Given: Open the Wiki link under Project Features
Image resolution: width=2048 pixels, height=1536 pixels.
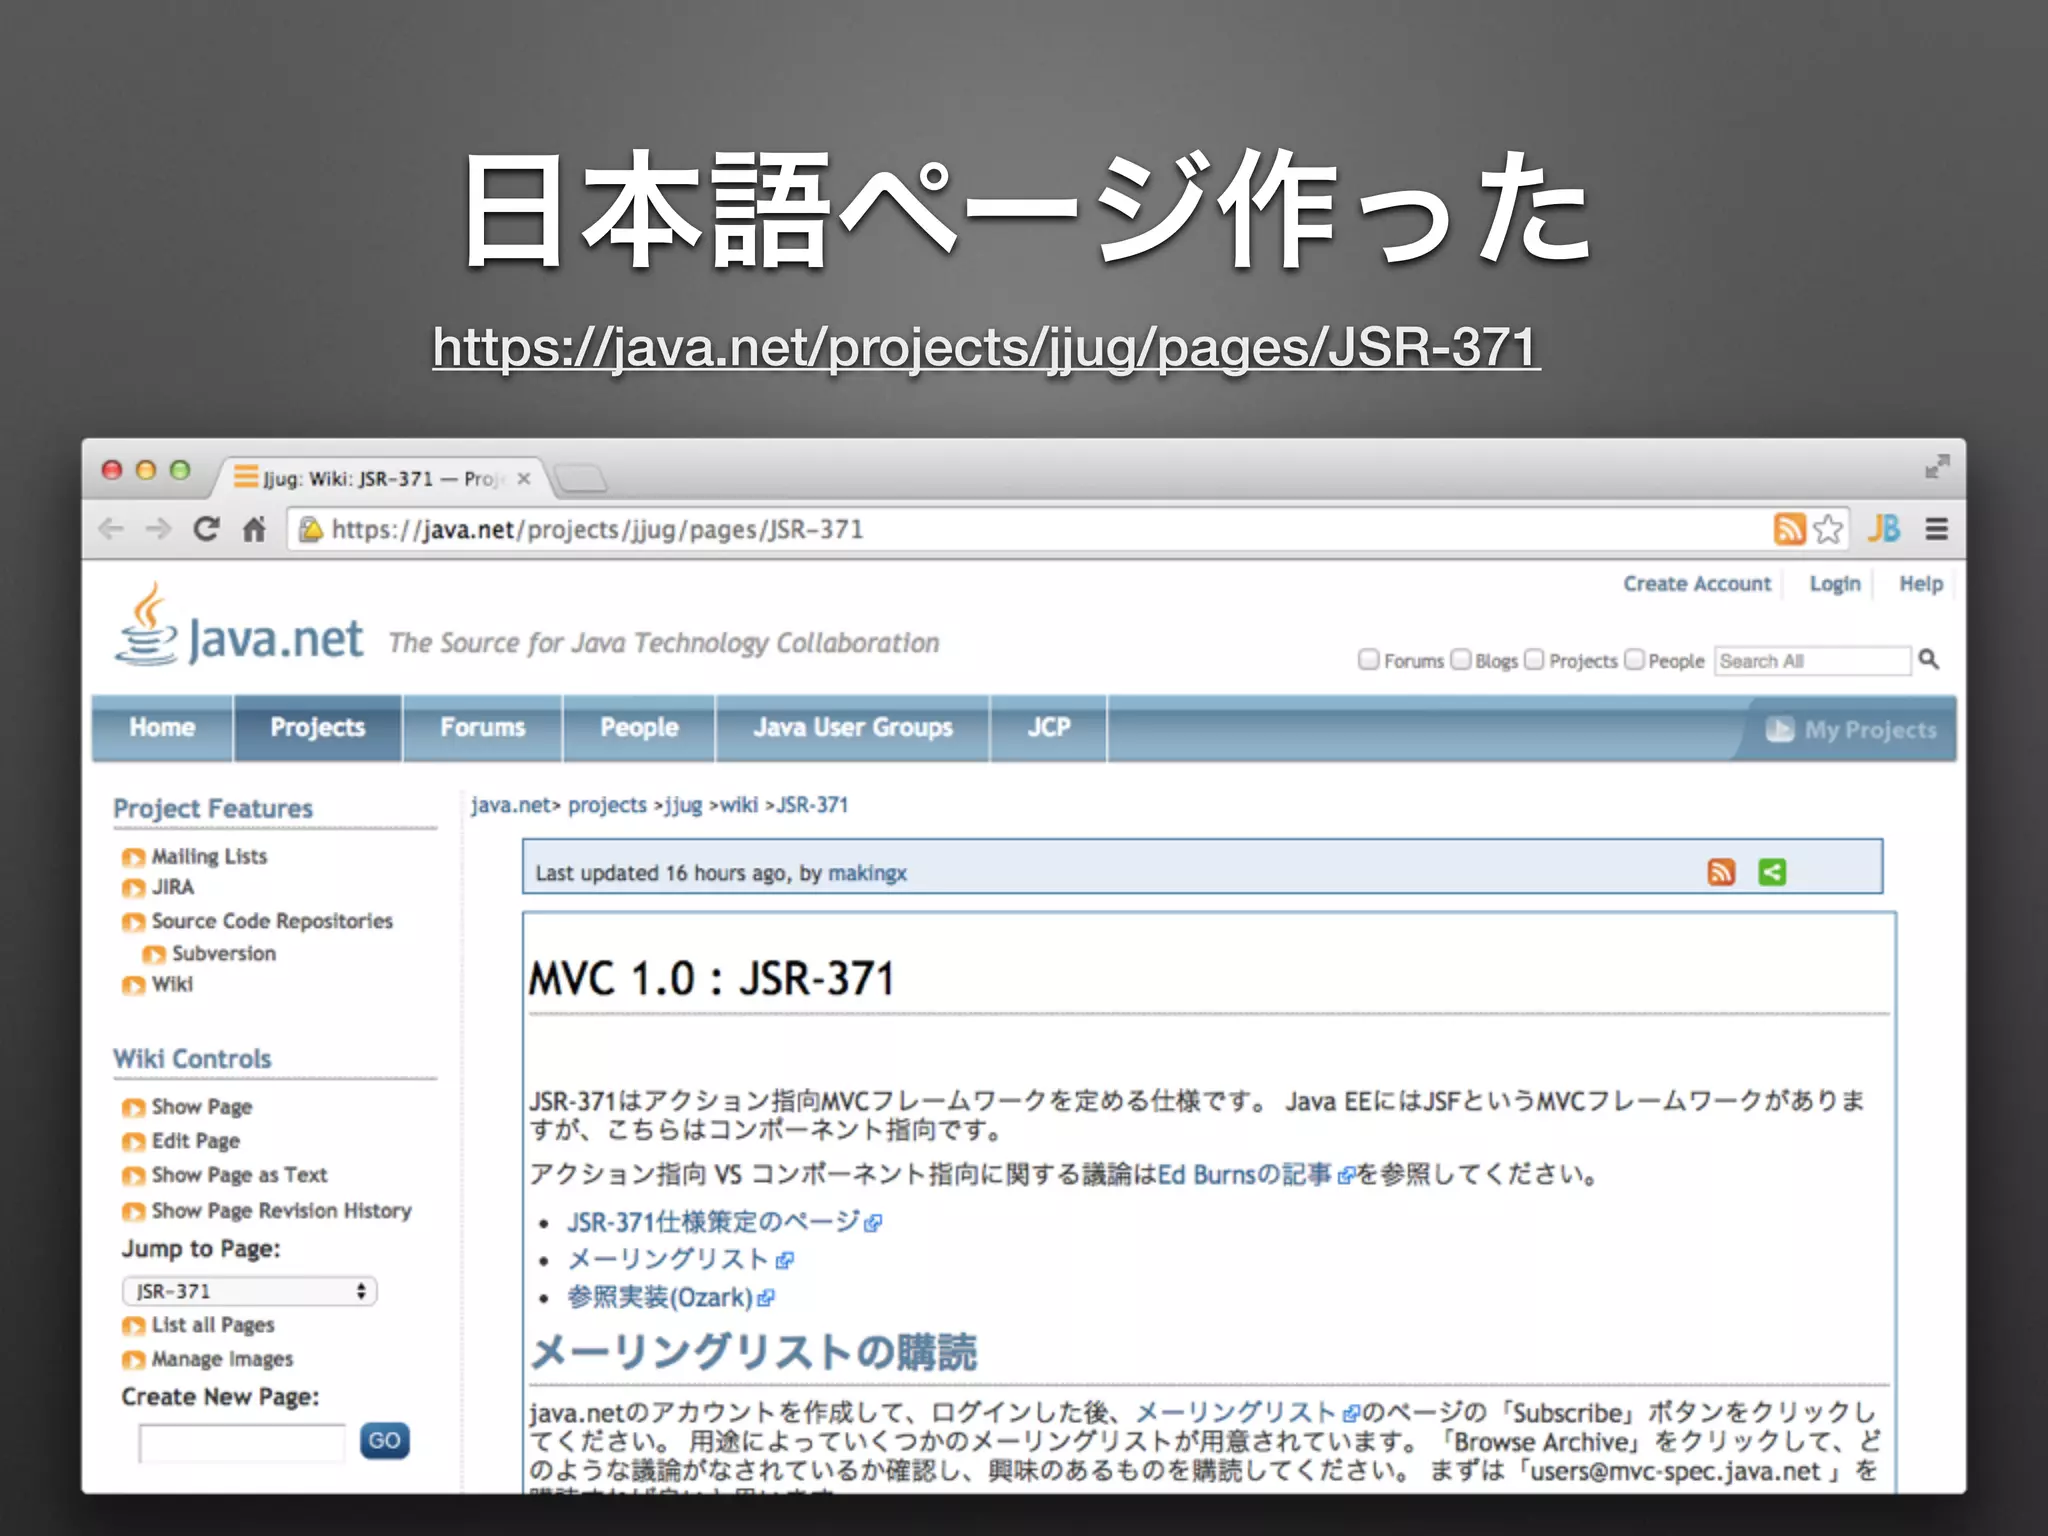Looking at the screenshot, I should point(172,984).
